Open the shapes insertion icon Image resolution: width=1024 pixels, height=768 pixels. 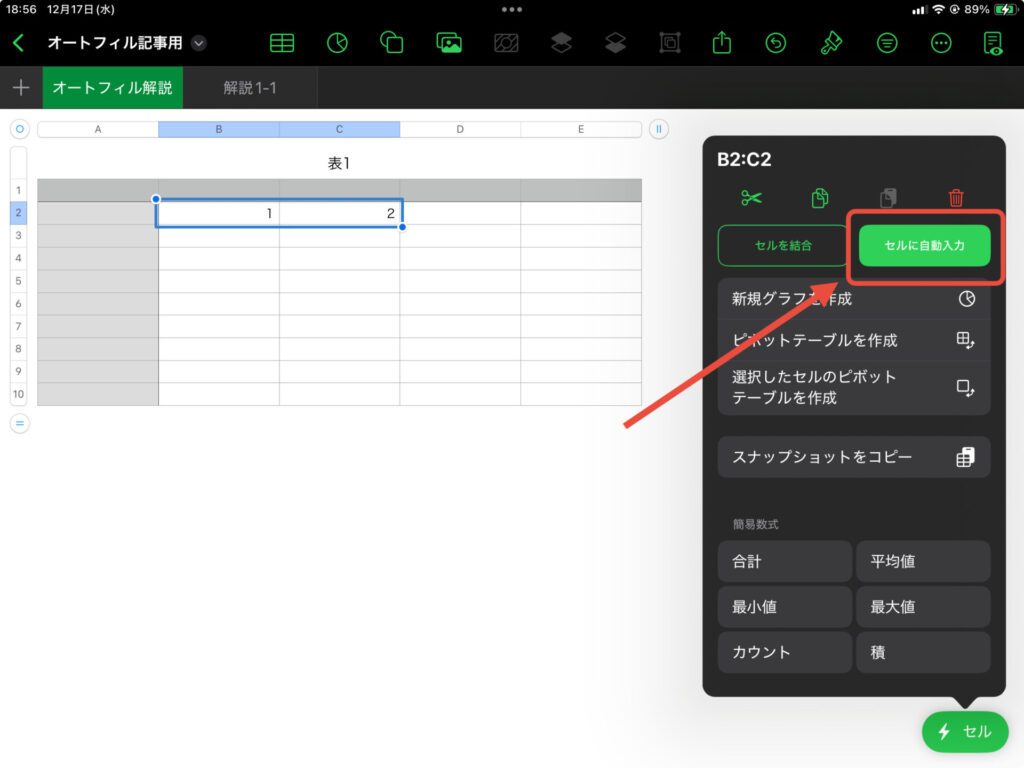tap(393, 42)
